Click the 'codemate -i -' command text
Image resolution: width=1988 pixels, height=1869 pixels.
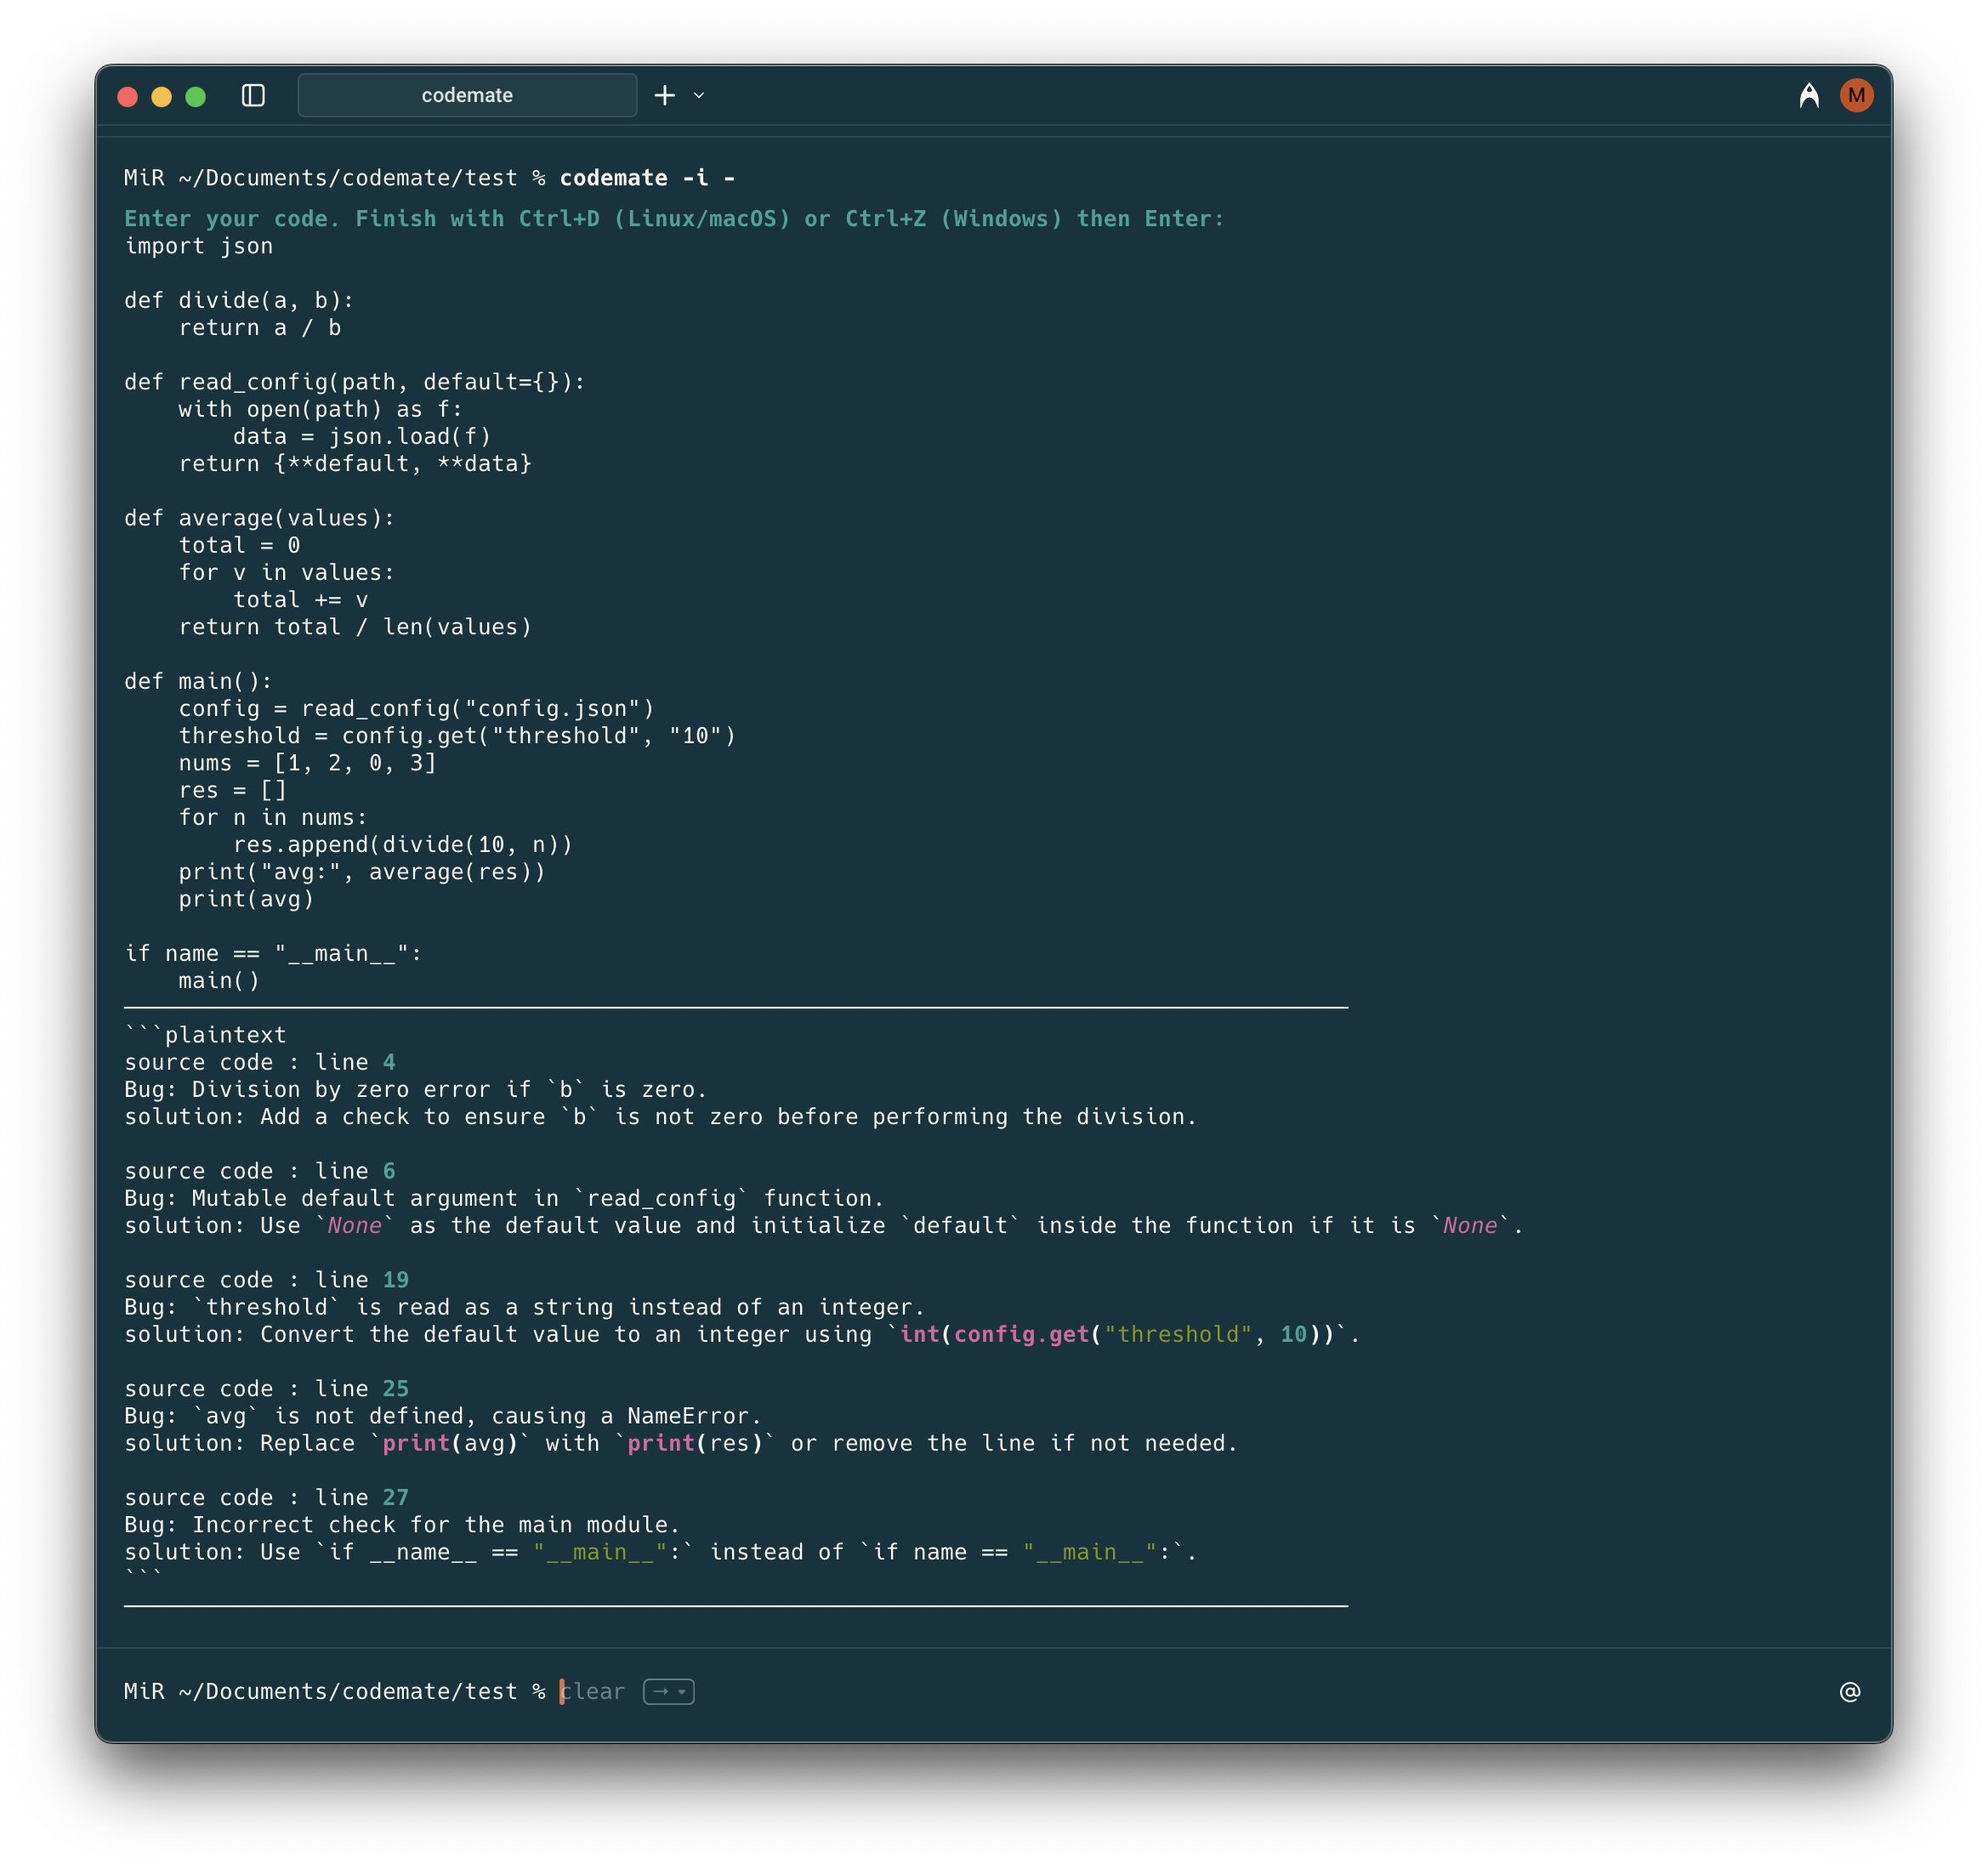pyautogui.click(x=647, y=178)
